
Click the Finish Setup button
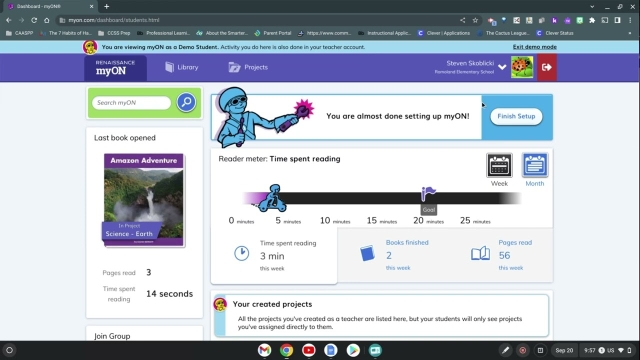point(516,116)
